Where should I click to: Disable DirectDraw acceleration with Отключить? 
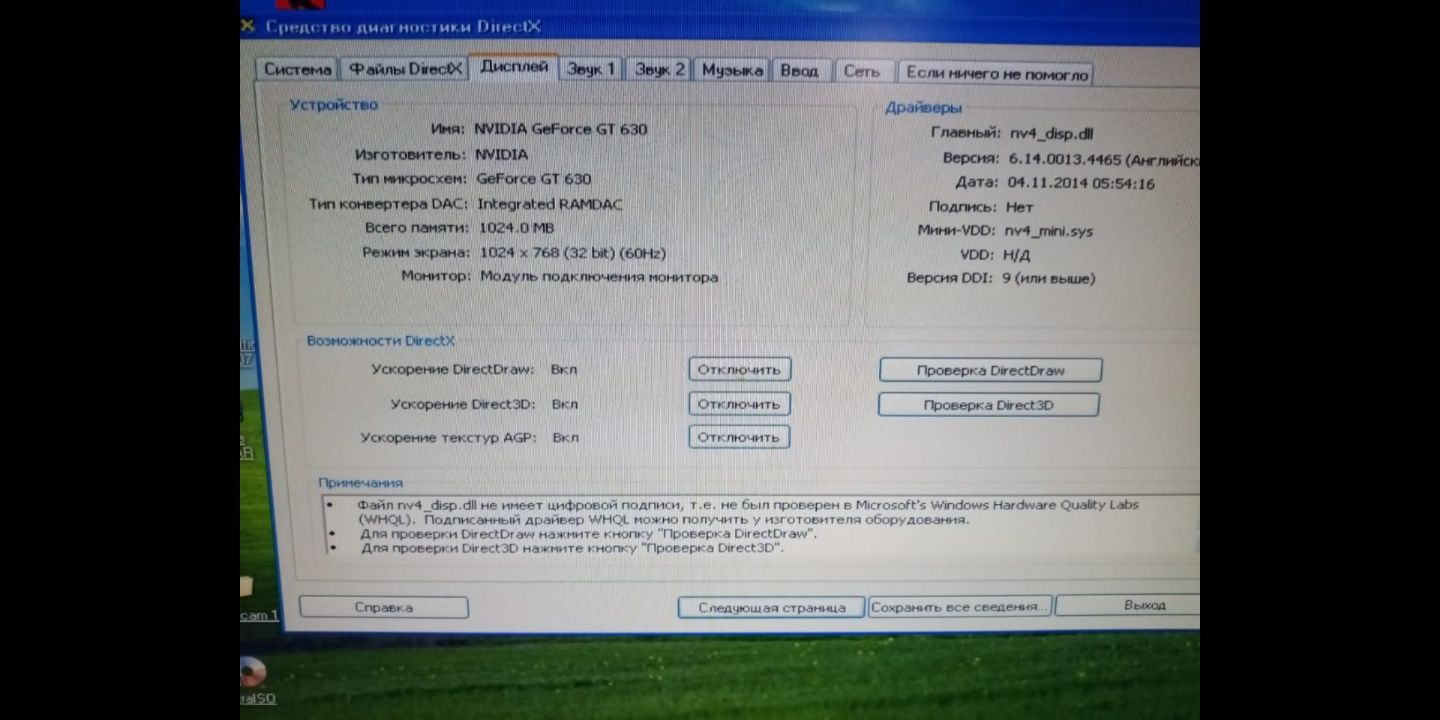coord(739,369)
